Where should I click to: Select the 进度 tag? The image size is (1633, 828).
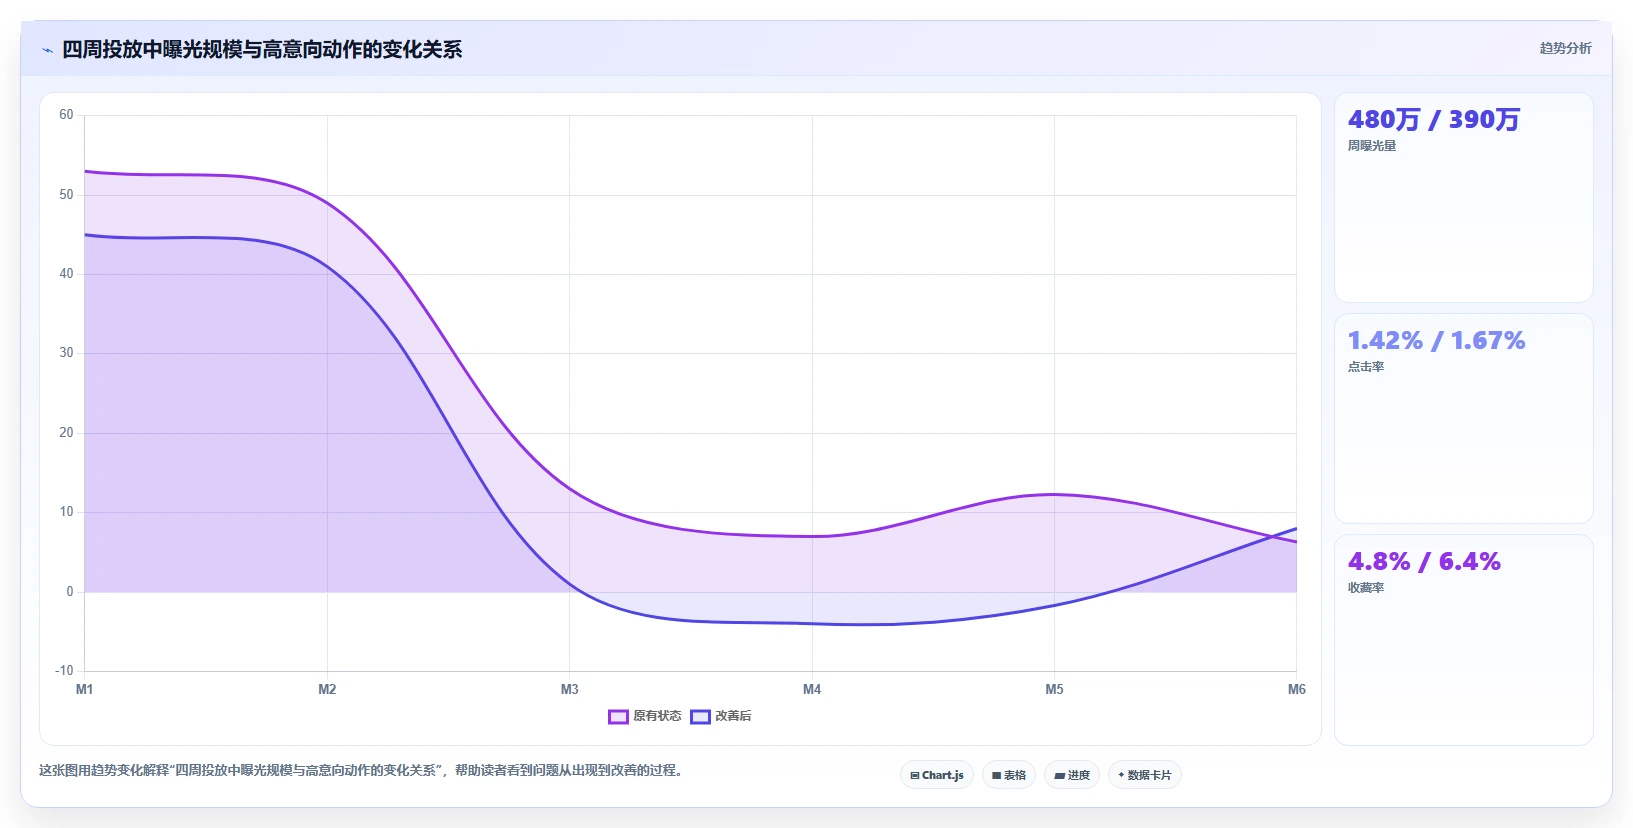1072,775
